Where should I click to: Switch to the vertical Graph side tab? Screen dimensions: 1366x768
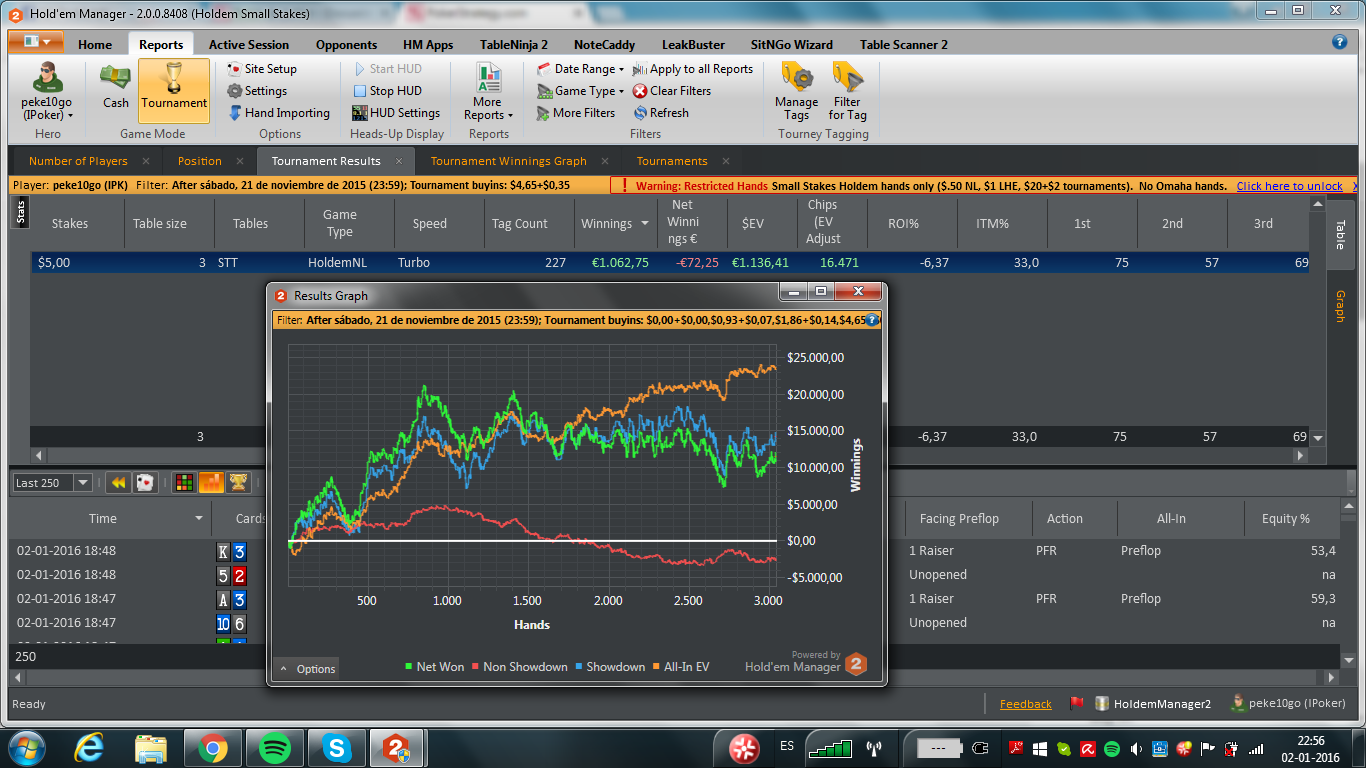pyautogui.click(x=1339, y=306)
